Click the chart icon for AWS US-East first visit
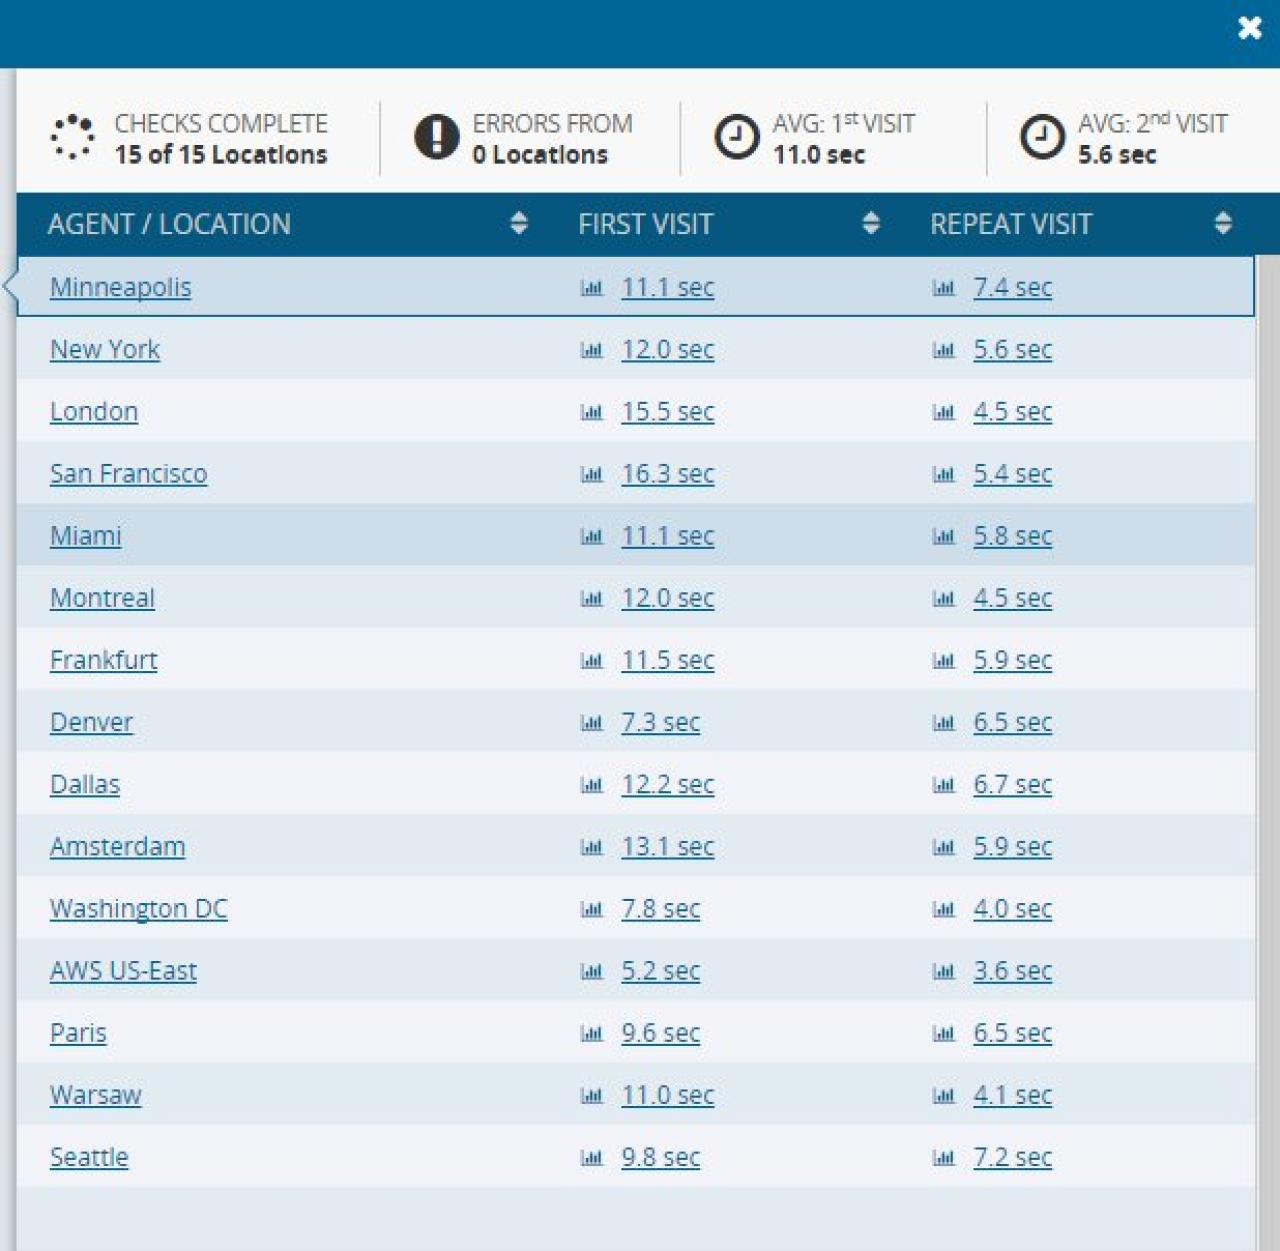Screen dimensions: 1280x1251 coord(591,971)
